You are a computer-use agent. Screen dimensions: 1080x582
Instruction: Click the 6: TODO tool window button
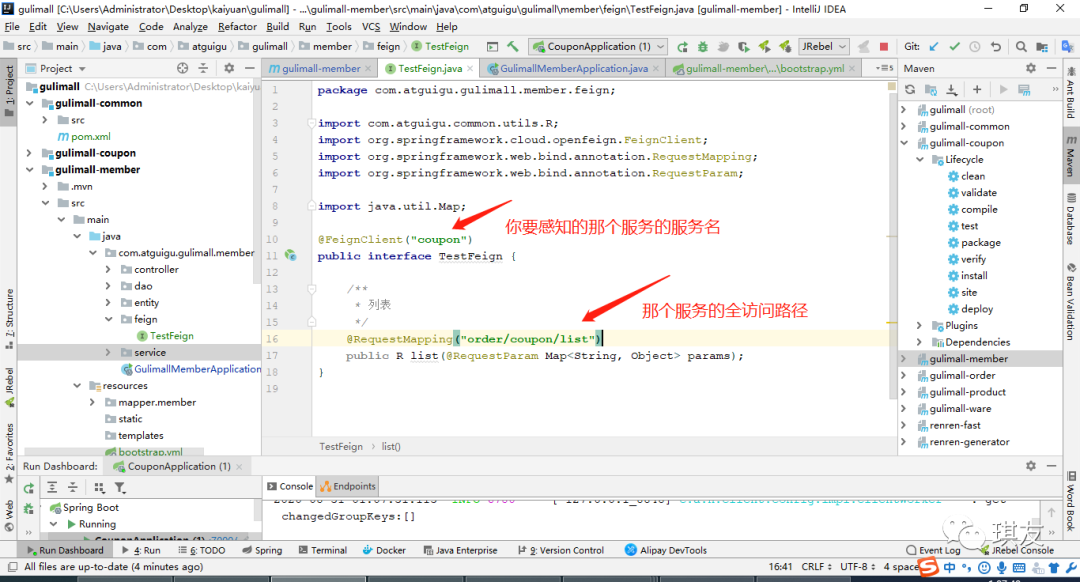pyautogui.click(x=202, y=550)
